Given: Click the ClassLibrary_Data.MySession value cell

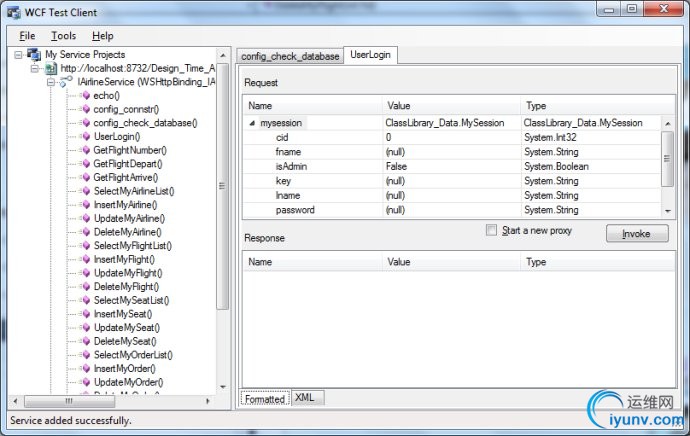Looking at the screenshot, I should click(x=451, y=123).
